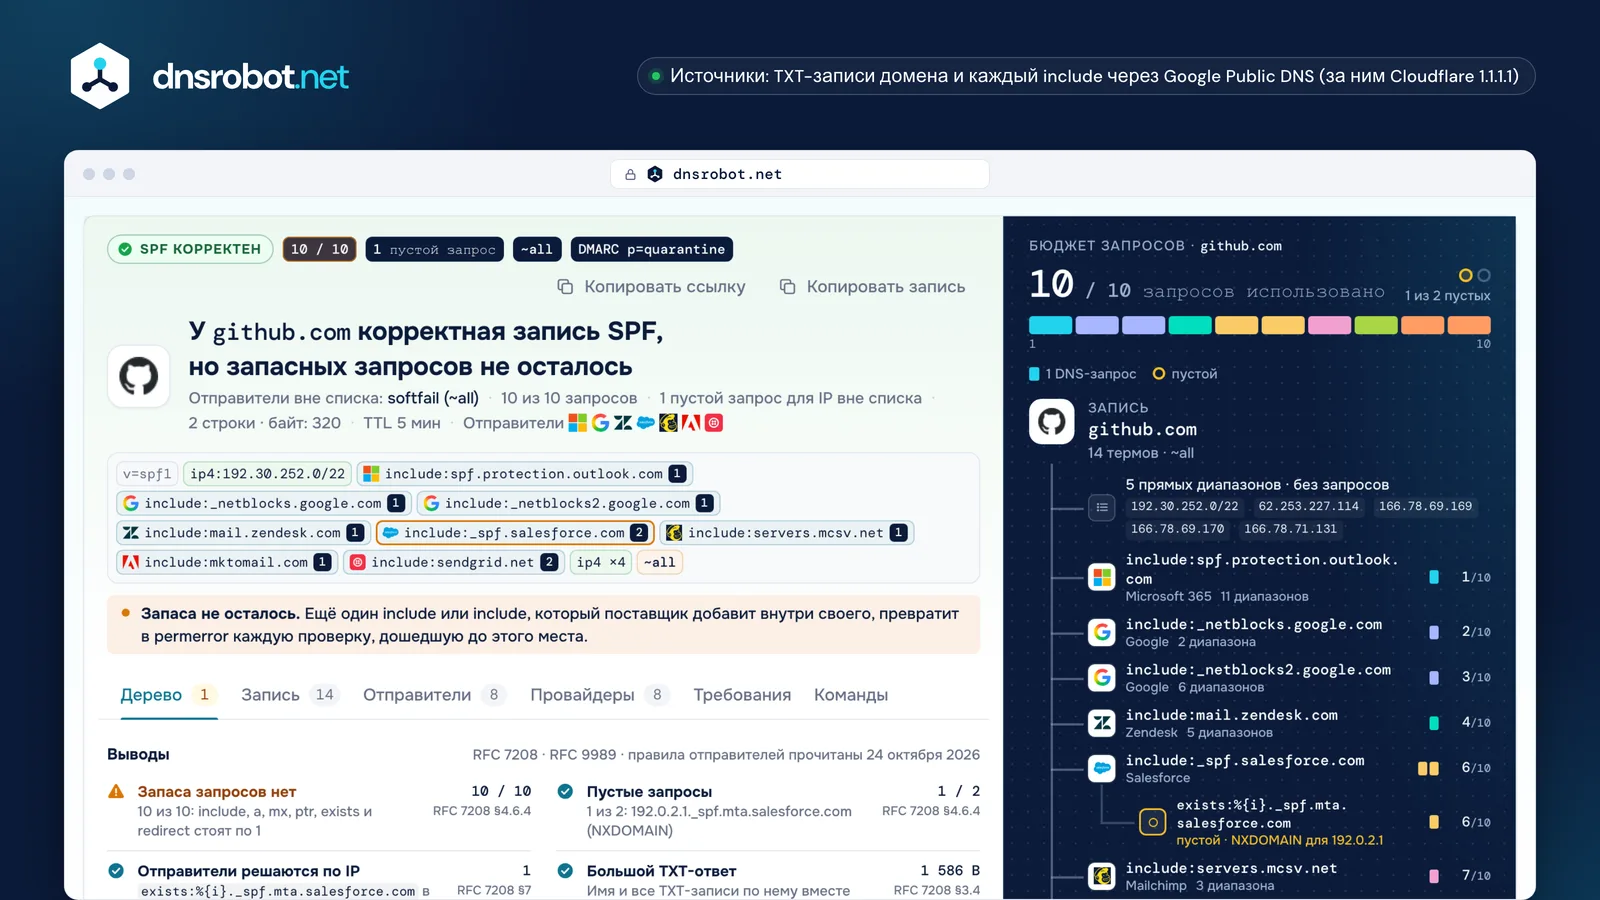Click the ~all term chip in record
Viewport: 1600px width, 900px height.
point(660,562)
